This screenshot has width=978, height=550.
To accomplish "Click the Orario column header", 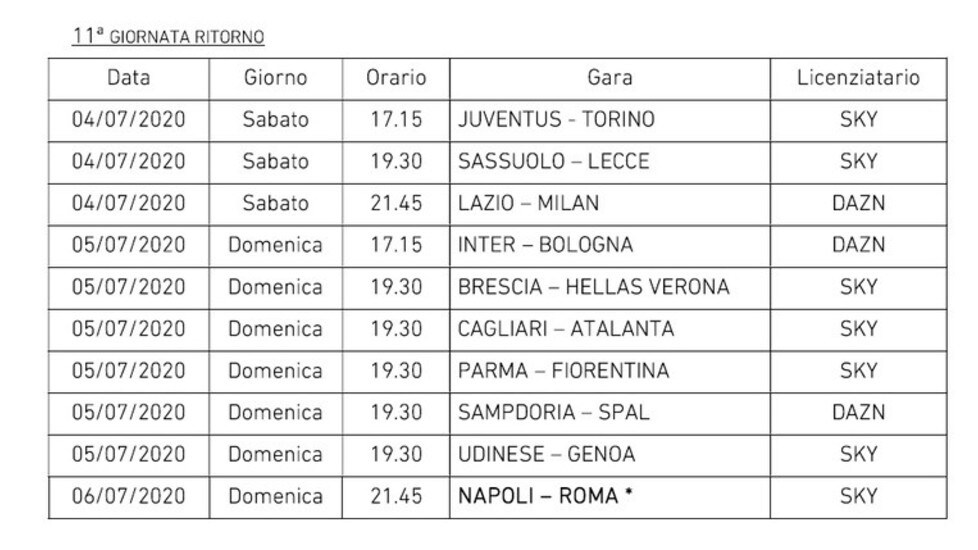I will 395,78.
